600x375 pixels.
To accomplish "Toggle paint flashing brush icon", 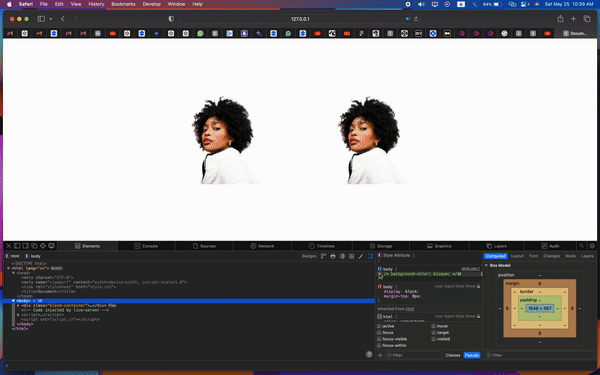I will point(361,256).
